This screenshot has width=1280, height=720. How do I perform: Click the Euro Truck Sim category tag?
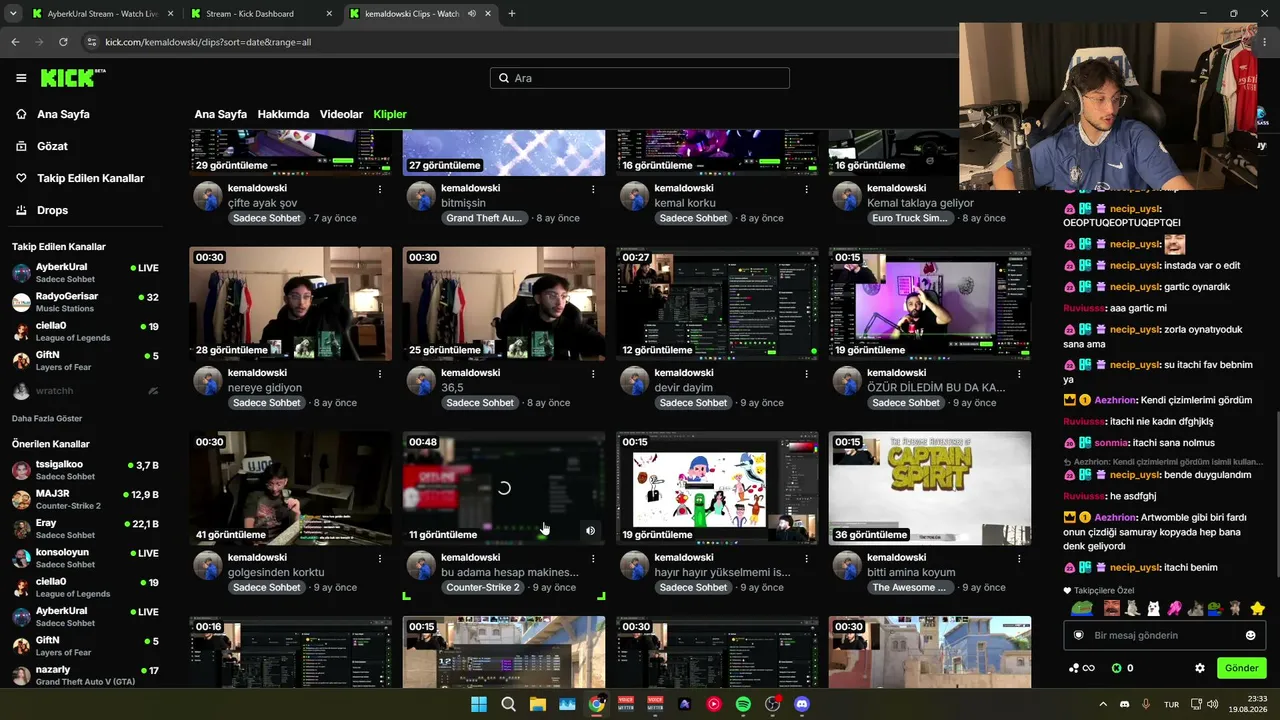click(x=910, y=218)
